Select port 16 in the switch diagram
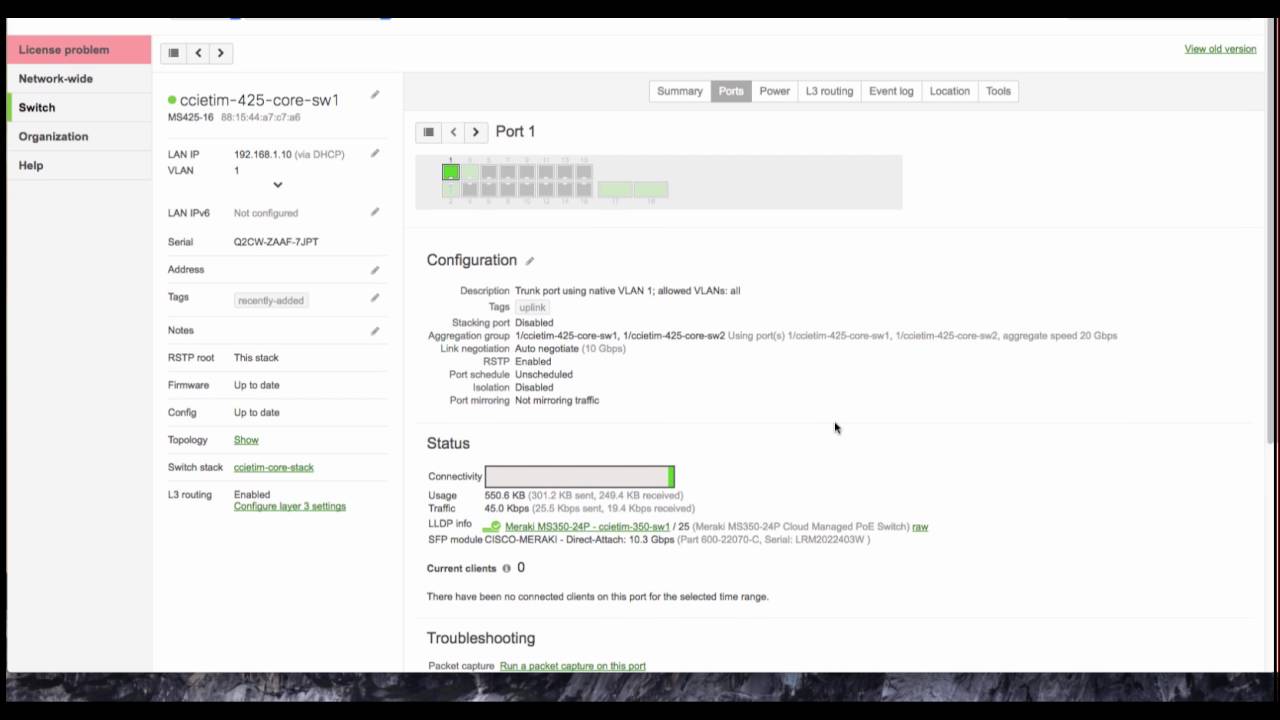This screenshot has height=720, width=1280. click(584, 190)
